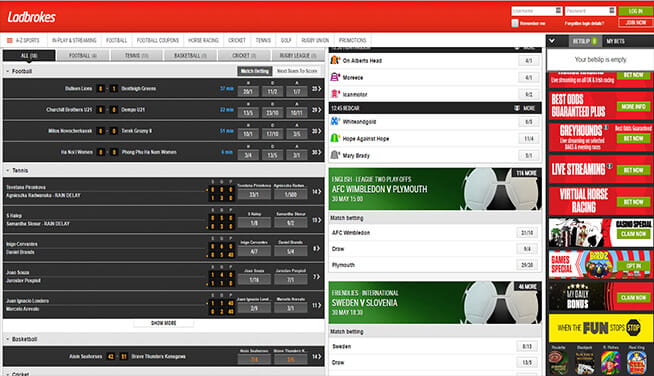Select 5/4 odds for Daniel Brands
The width and height of the screenshot is (654, 376).
coord(291,252)
